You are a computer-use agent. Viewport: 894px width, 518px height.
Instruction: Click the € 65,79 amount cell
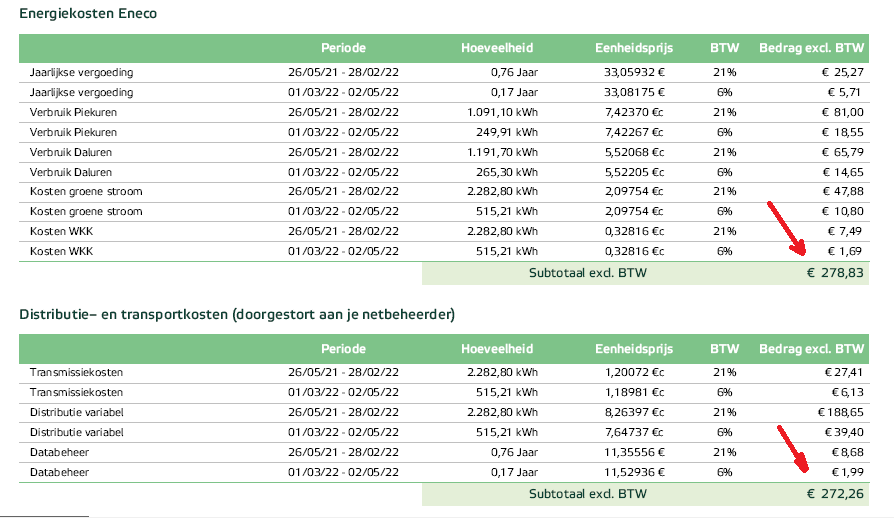click(842, 152)
